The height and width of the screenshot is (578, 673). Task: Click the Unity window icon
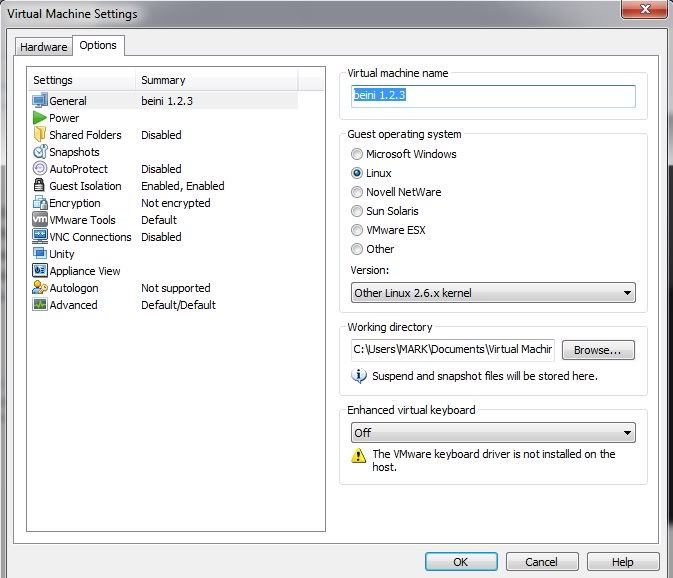39,253
